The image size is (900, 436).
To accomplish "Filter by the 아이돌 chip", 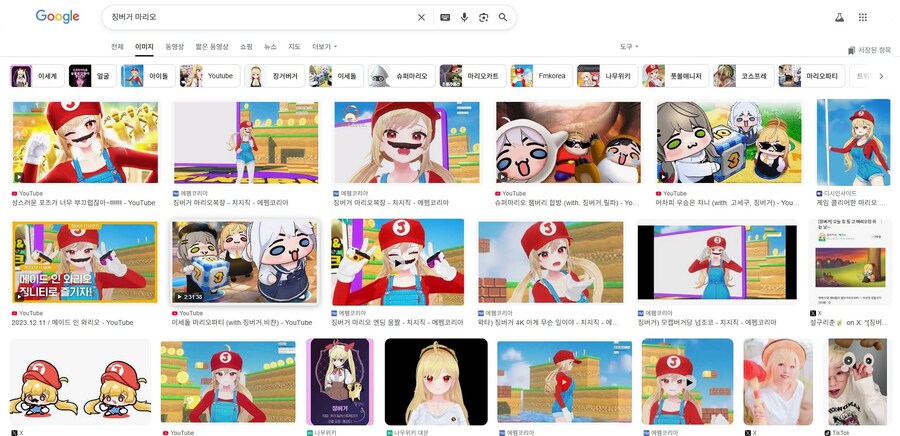I will tap(148, 76).
